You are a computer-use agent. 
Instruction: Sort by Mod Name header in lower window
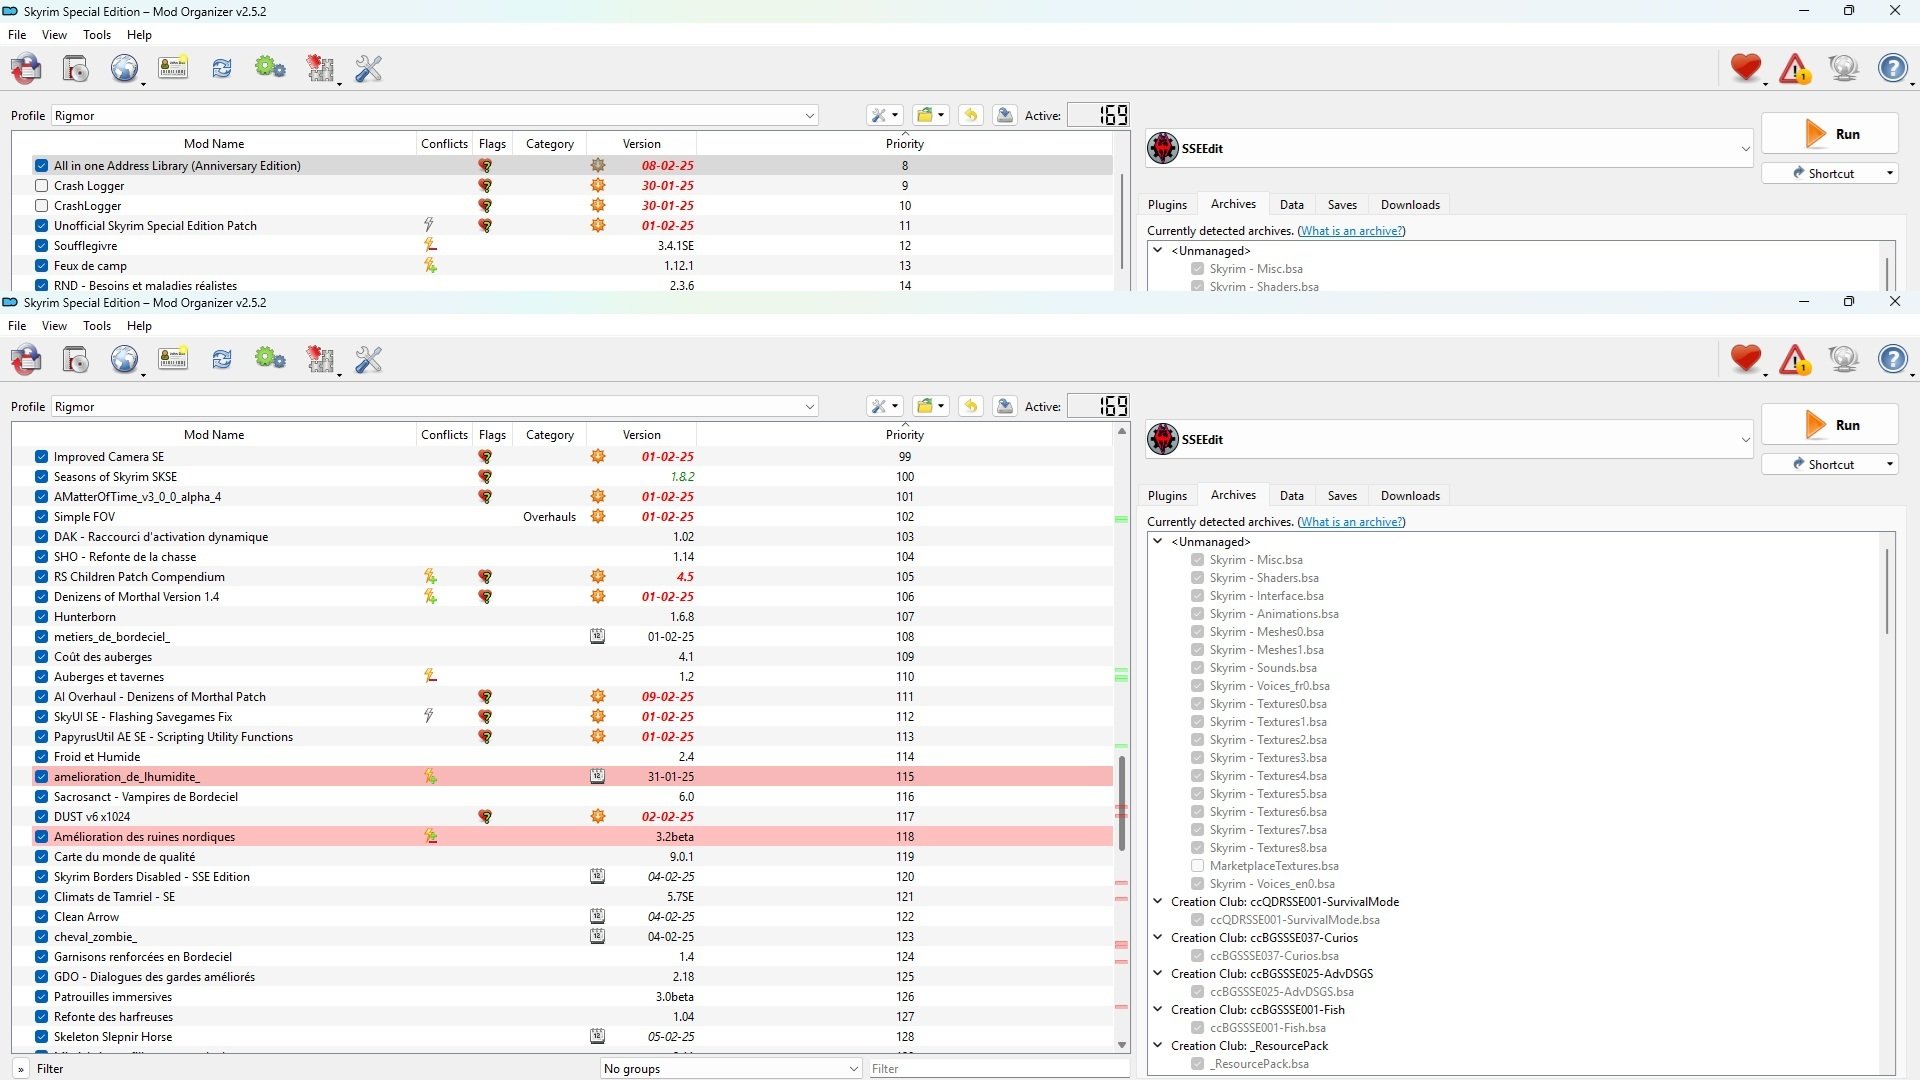[214, 434]
